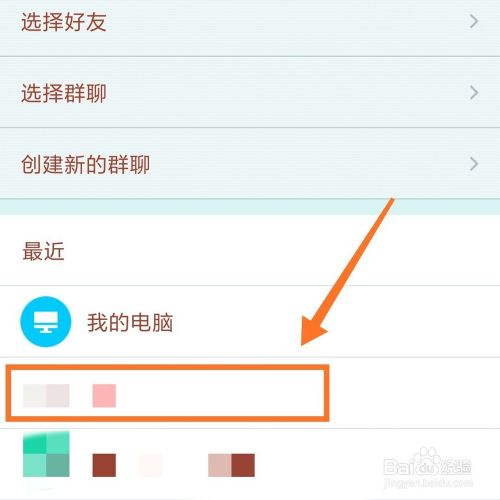Tap empty space right of 我的电脑

tap(333, 322)
